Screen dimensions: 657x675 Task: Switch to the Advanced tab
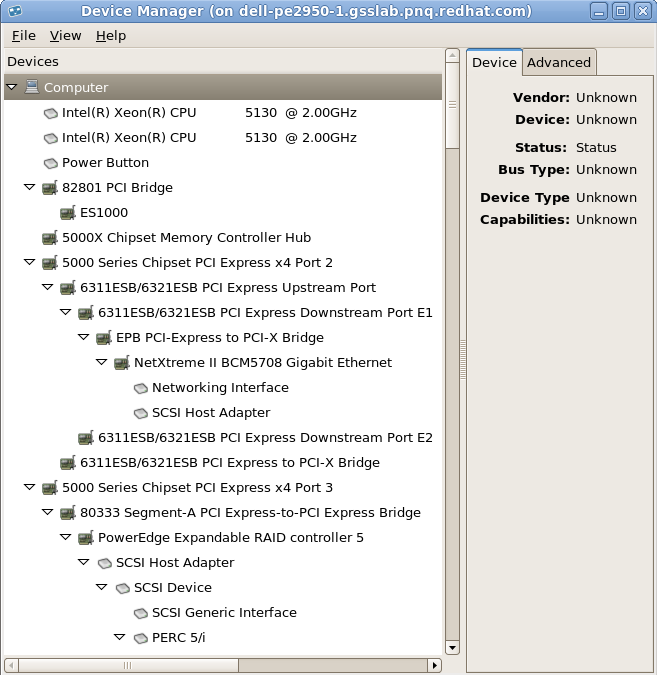coord(559,62)
